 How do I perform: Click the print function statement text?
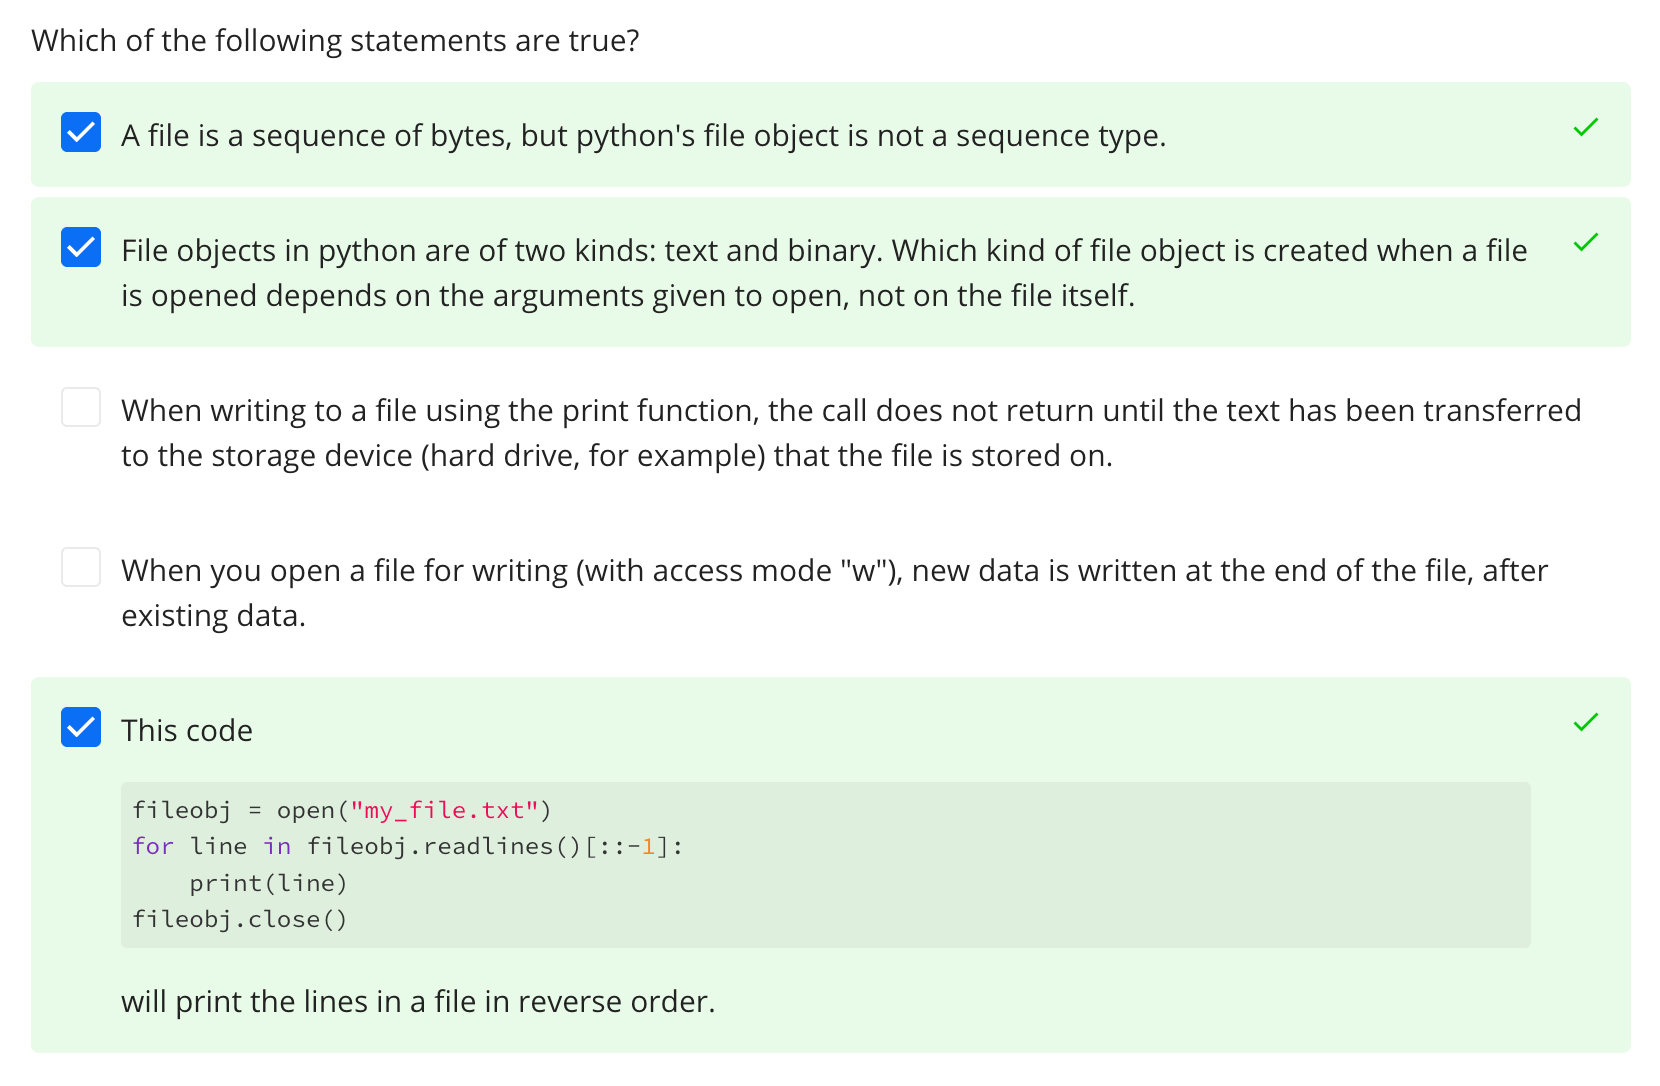(x=851, y=433)
